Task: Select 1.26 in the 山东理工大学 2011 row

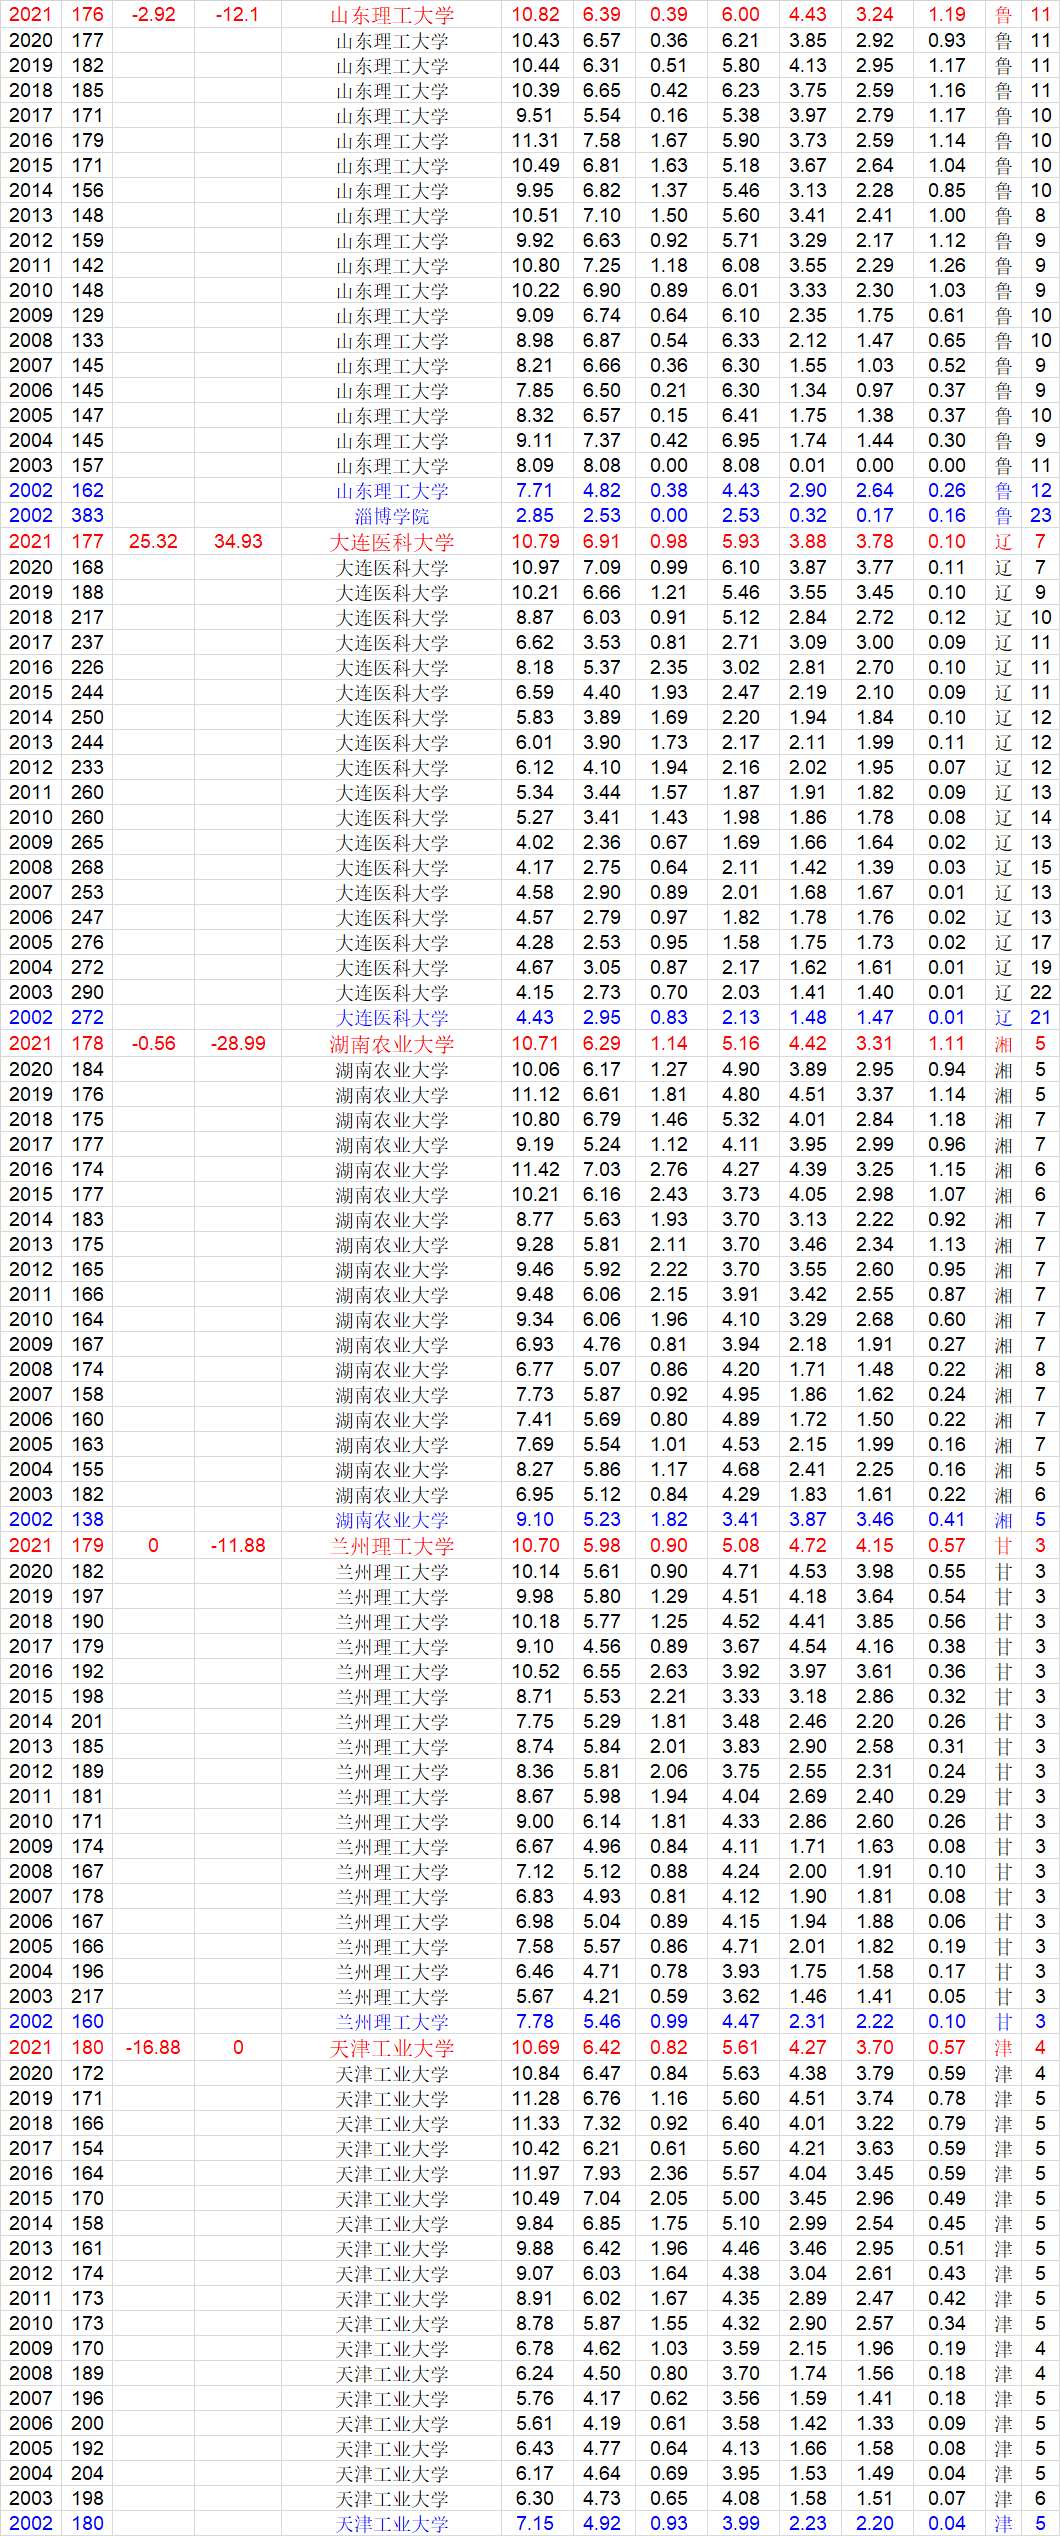Action: click(947, 266)
